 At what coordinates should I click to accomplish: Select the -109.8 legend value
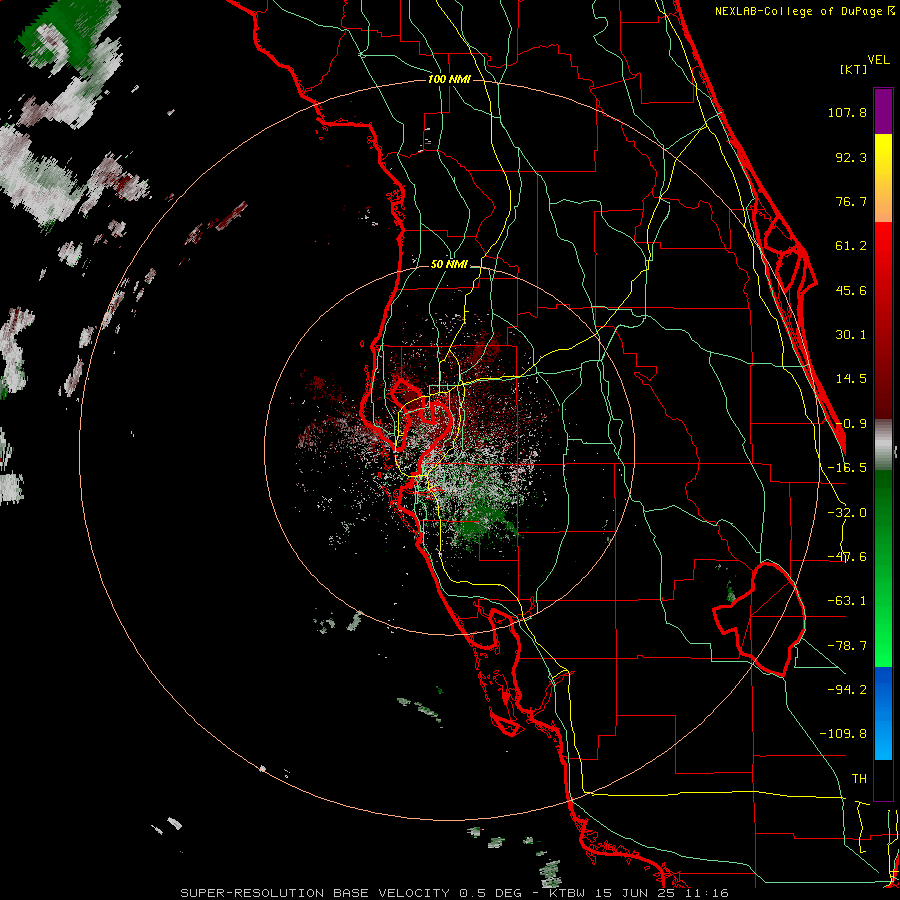pos(843,734)
